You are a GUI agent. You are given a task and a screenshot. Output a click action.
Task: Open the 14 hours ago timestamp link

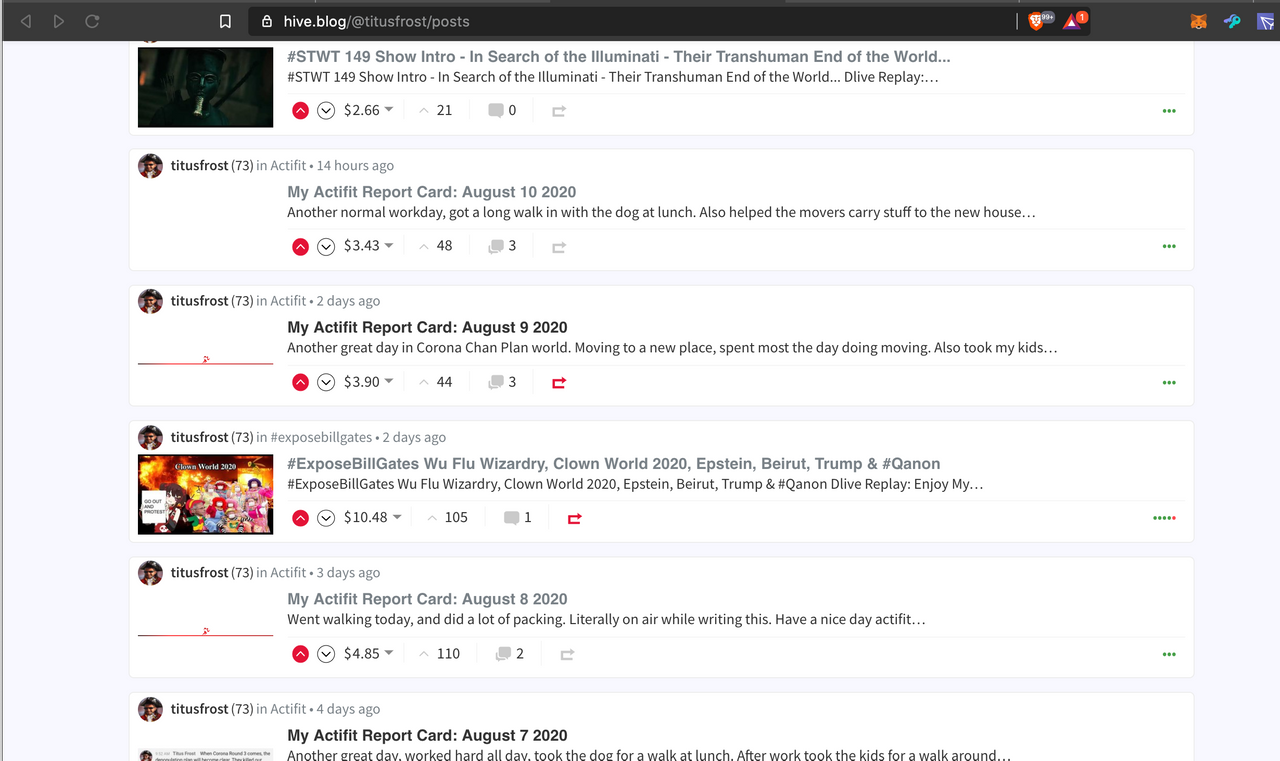[x=355, y=166]
